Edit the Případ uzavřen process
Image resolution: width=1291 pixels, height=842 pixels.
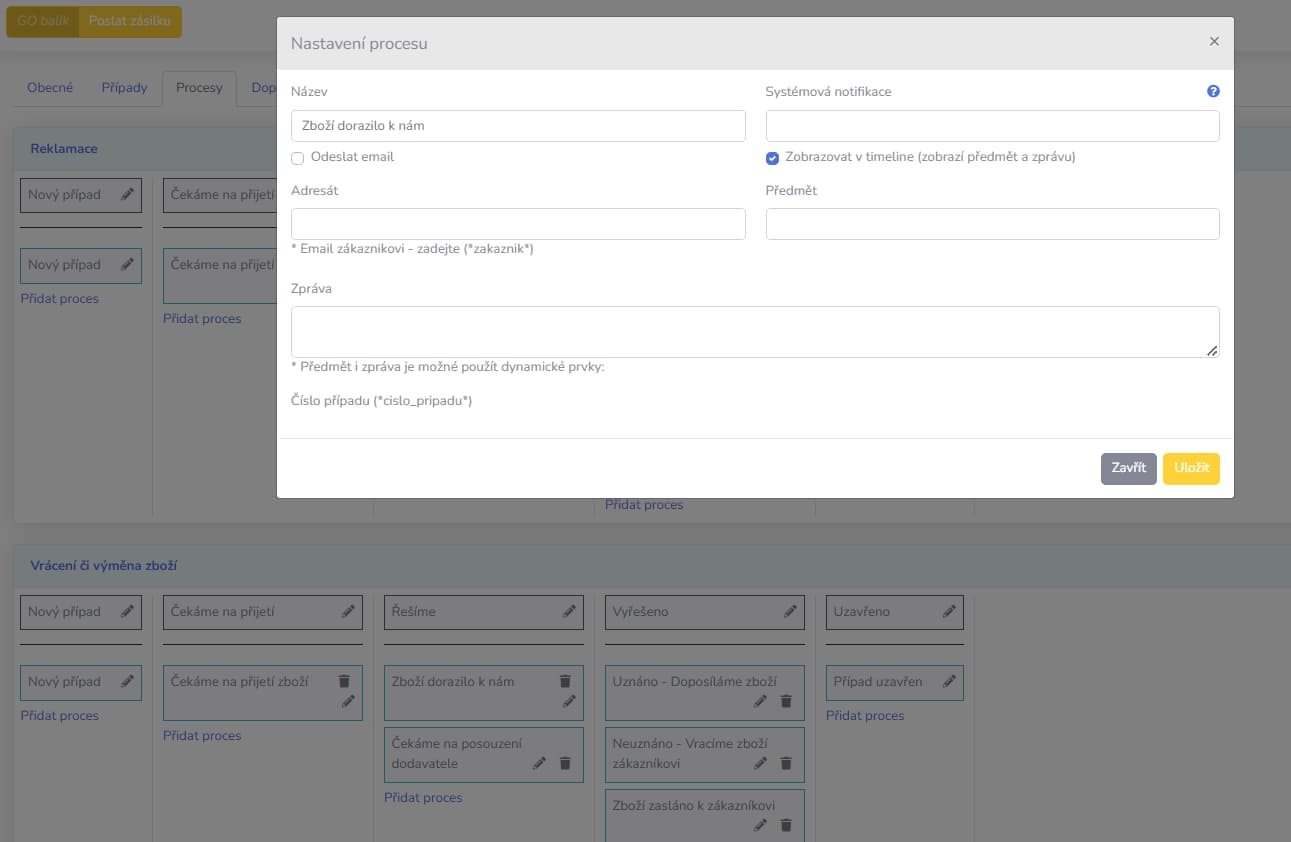tap(949, 682)
